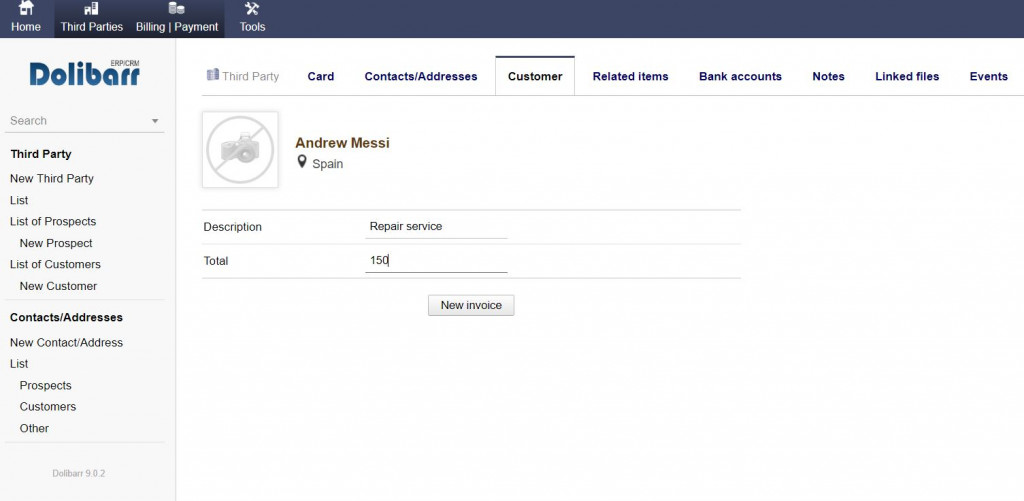Click the Spain location pin icon
This screenshot has width=1024, height=501.
[302, 162]
